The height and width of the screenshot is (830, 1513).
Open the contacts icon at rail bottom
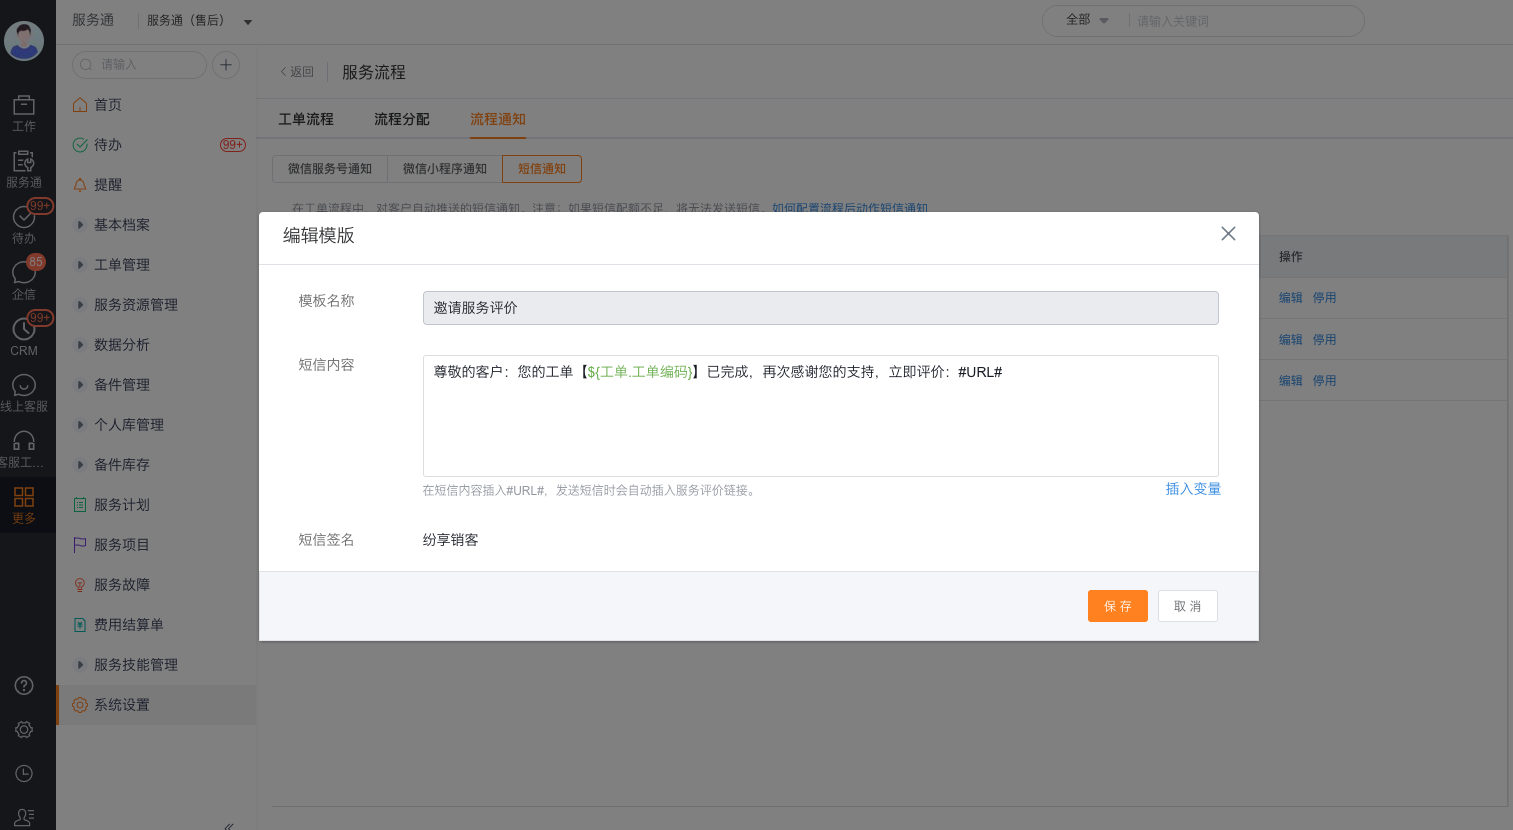(x=24, y=818)
